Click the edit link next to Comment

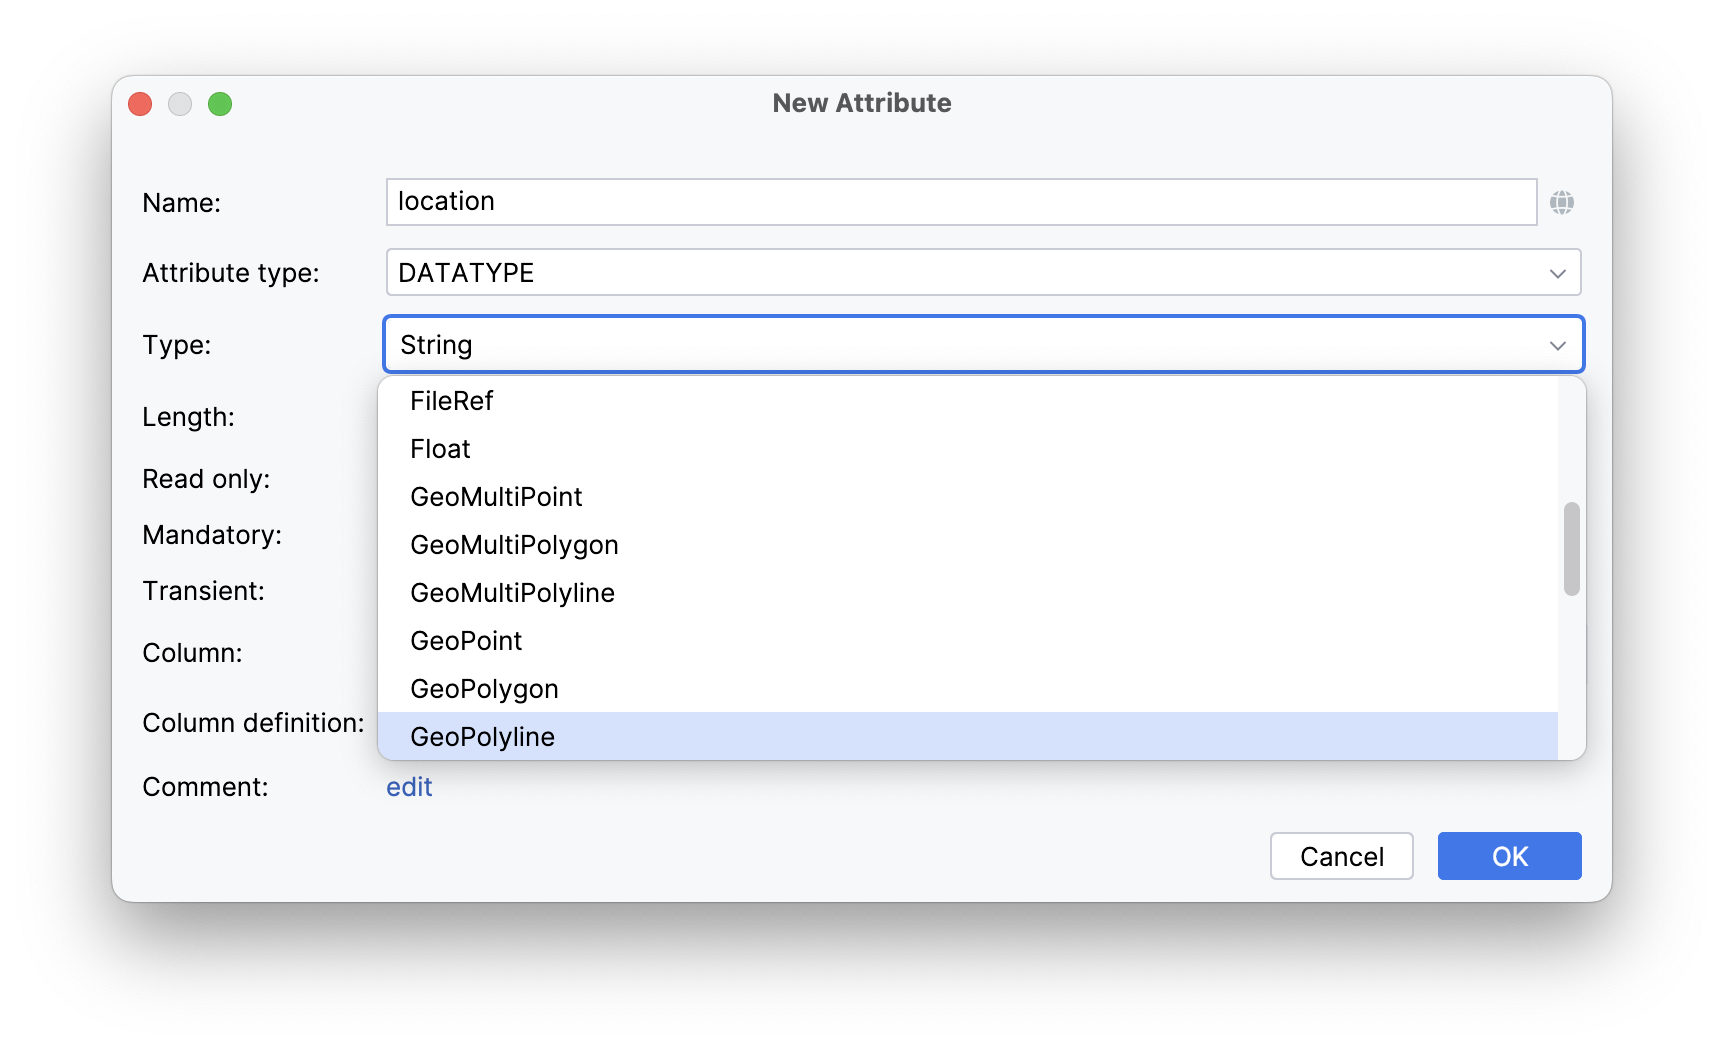pos(409,787)
